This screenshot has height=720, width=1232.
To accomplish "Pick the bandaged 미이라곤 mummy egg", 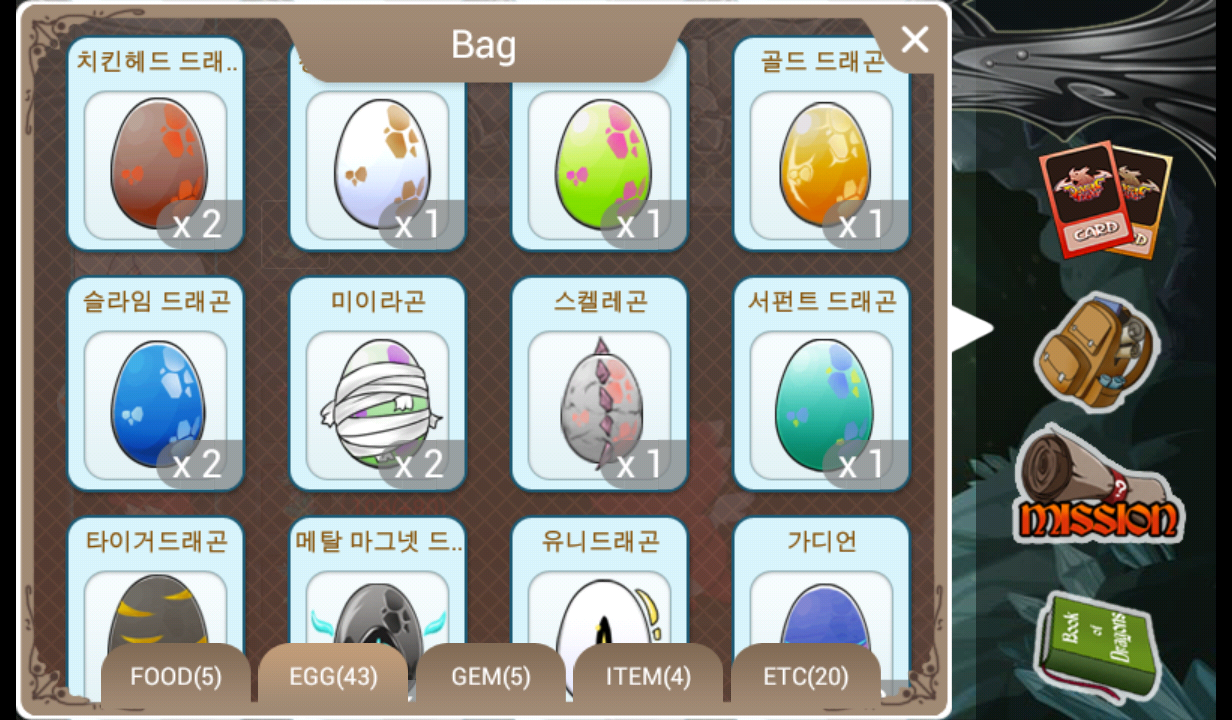I will pos(378,384).
